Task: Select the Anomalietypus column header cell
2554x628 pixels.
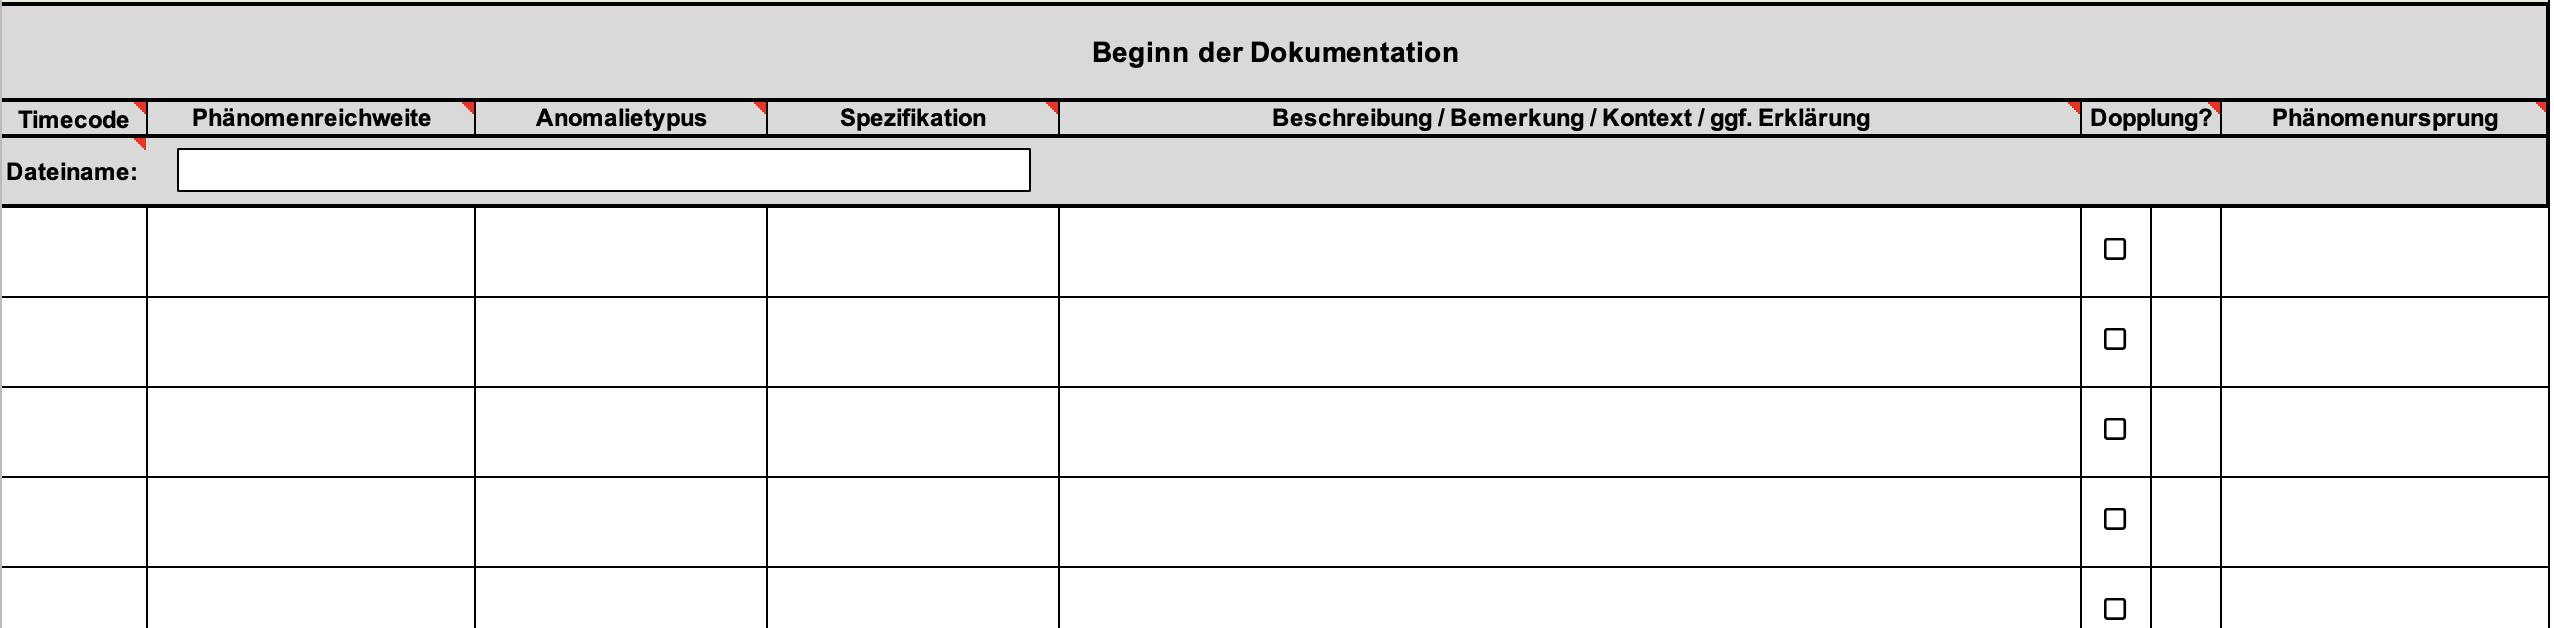Action: 620,118
